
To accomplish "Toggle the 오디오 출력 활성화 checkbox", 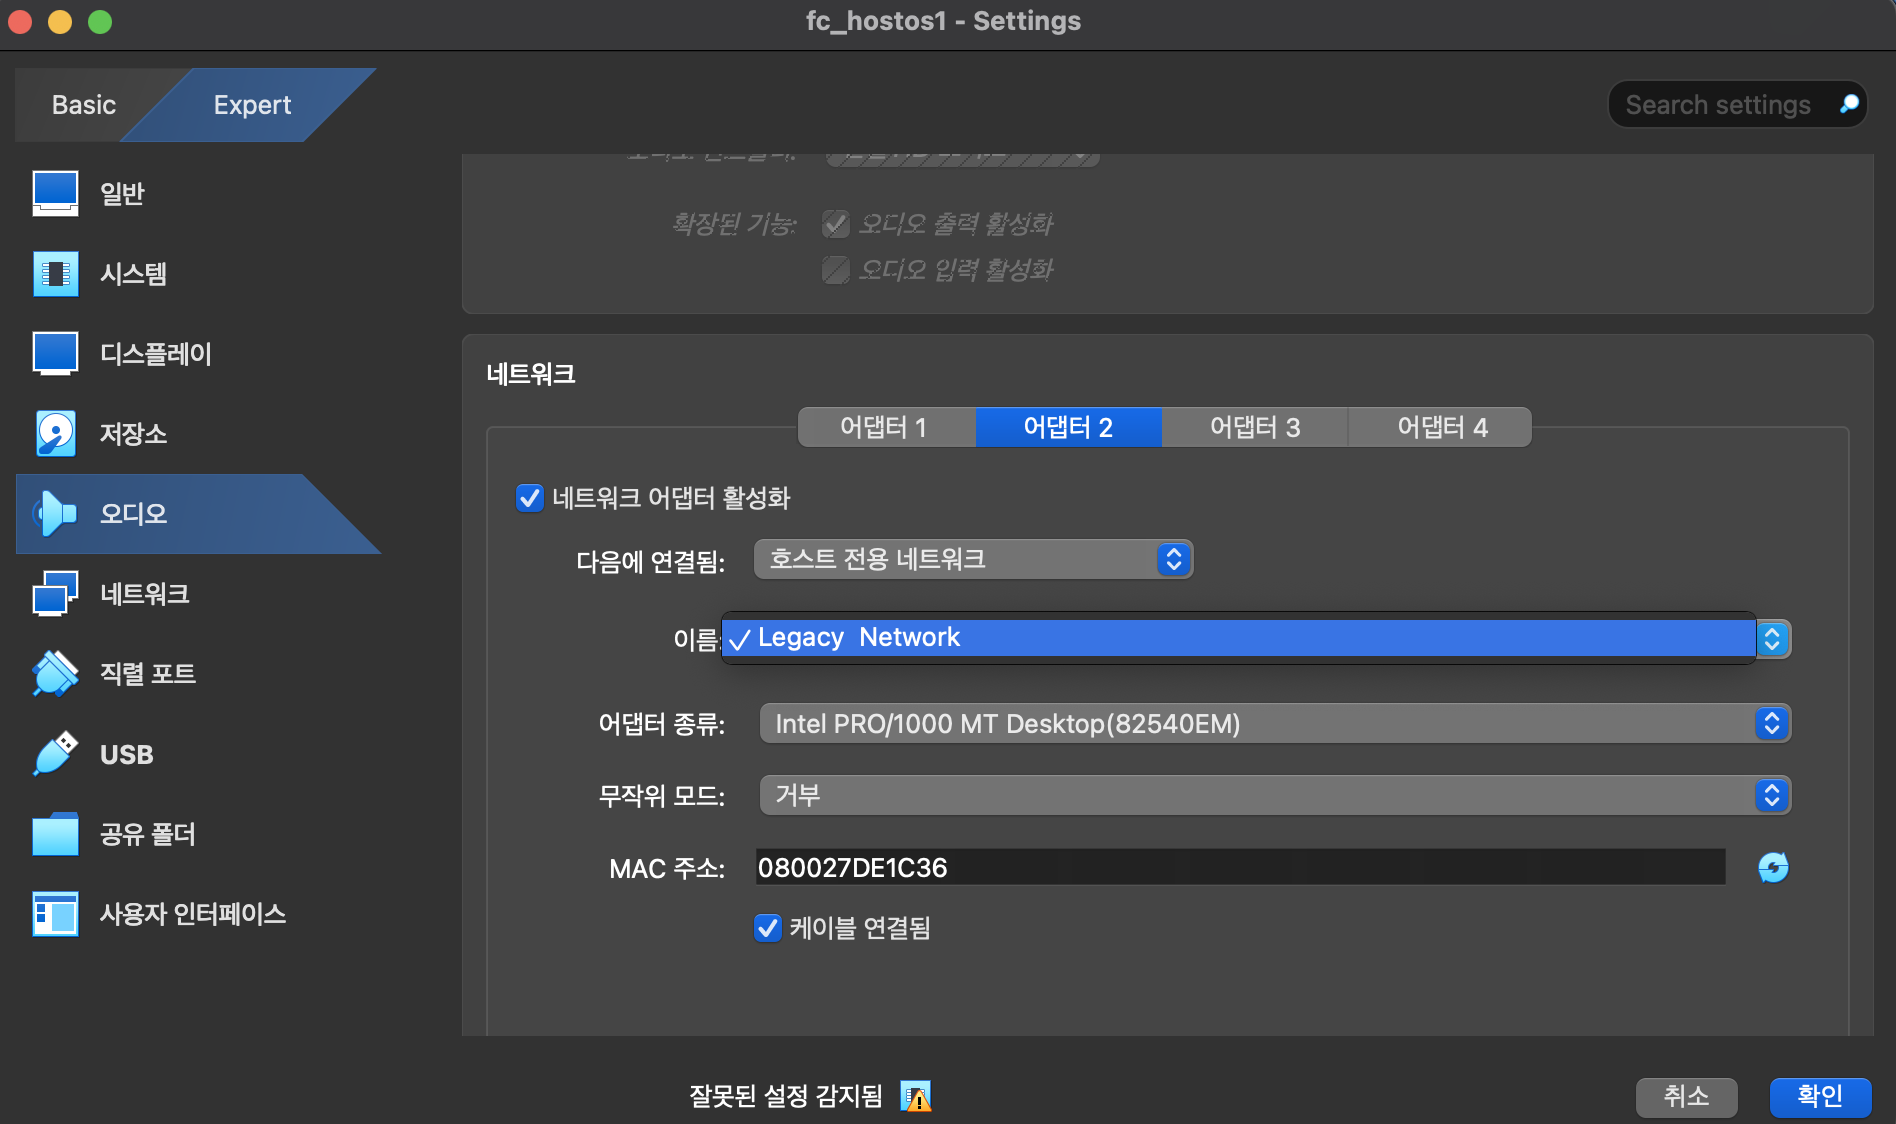I will (x=835, y=224).
